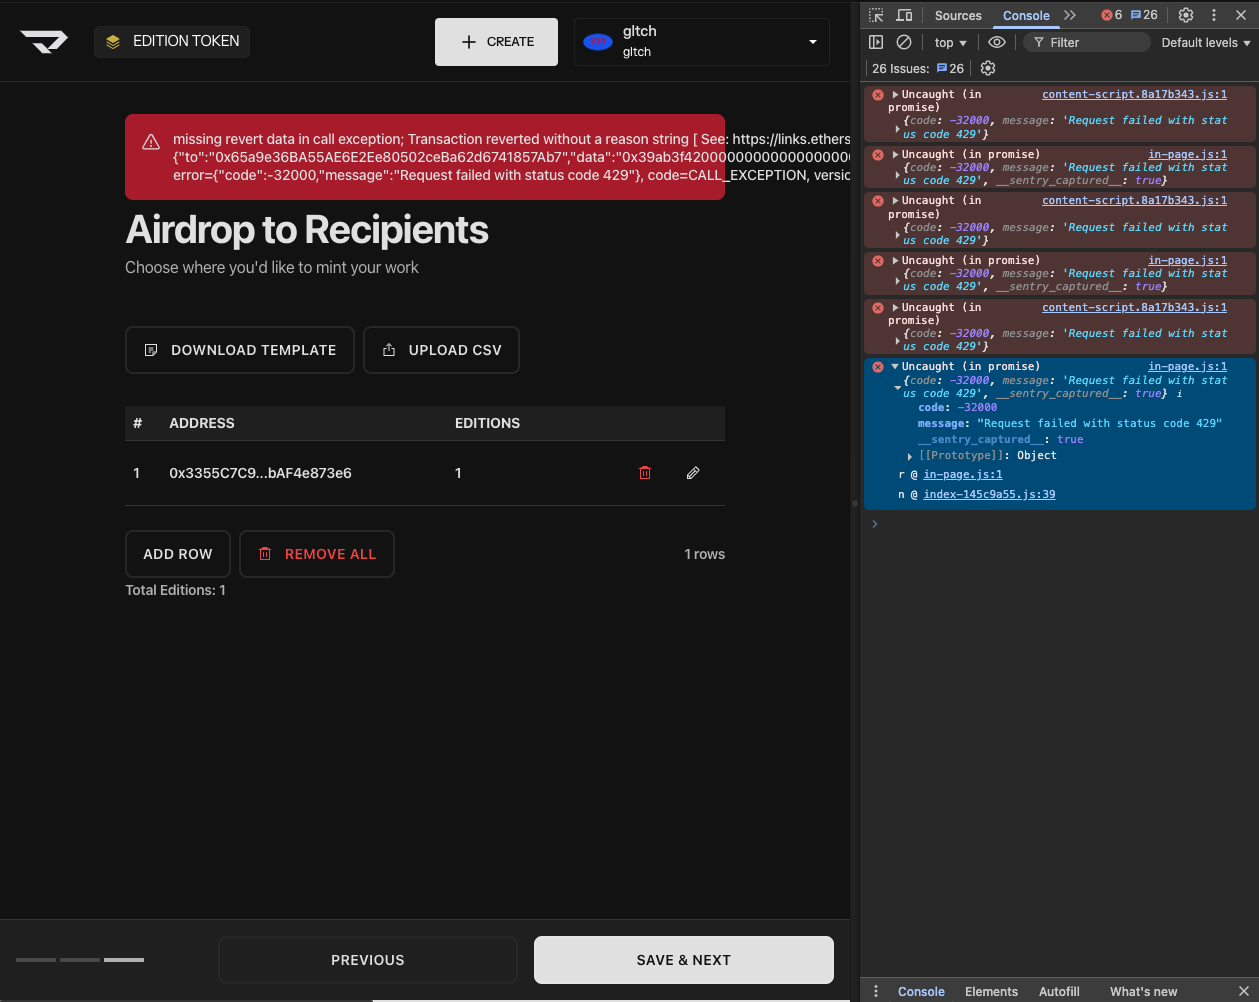The image size is (1259, 1002).
Task: Toggle the device toolbar icon in DevTools
Action: click(904, 15)
